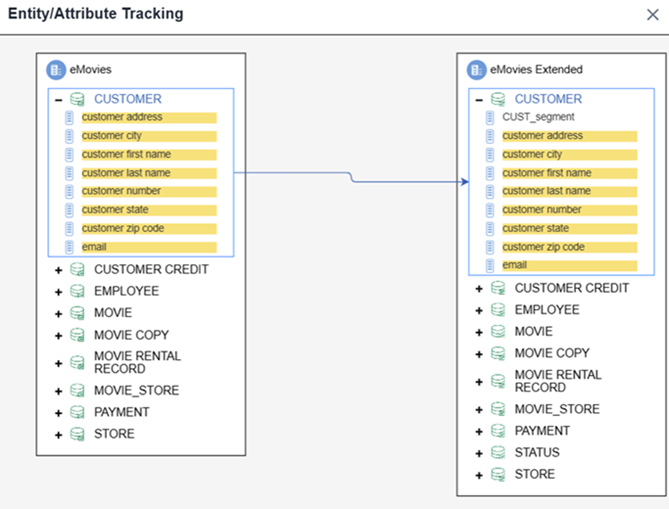Click the MOVIE_STORE entity icon in eMovies
The height and width of the screenshot is (509, 669).
77,390
